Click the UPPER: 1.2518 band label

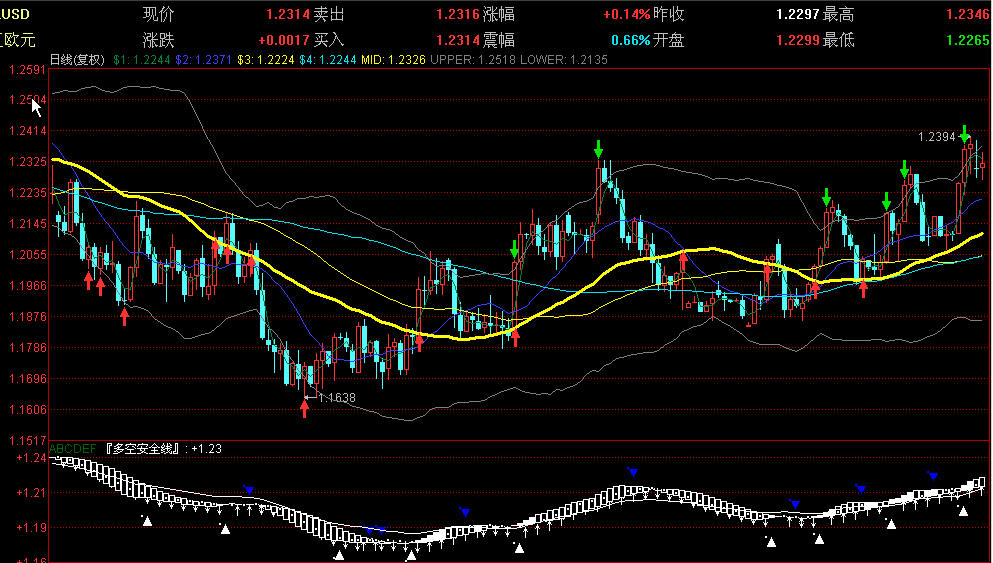pos(473,60)
